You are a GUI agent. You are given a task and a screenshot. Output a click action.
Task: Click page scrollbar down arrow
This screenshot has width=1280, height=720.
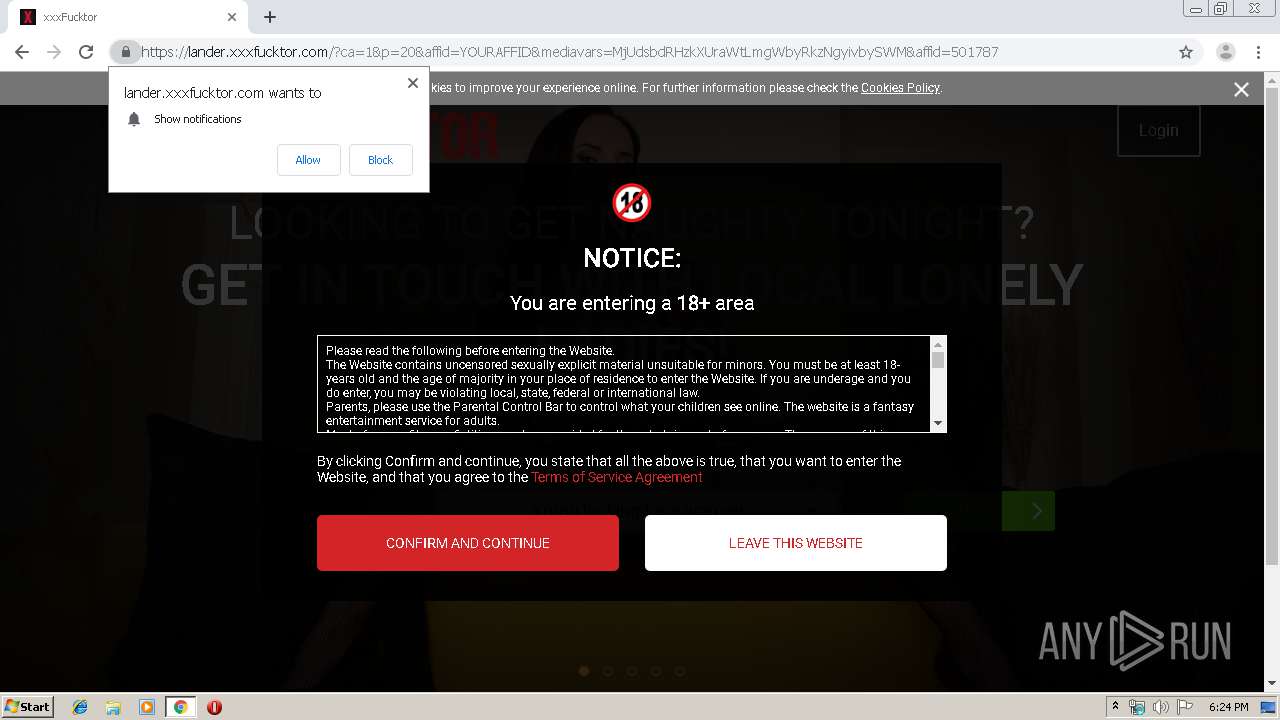tap(1272, 683)
